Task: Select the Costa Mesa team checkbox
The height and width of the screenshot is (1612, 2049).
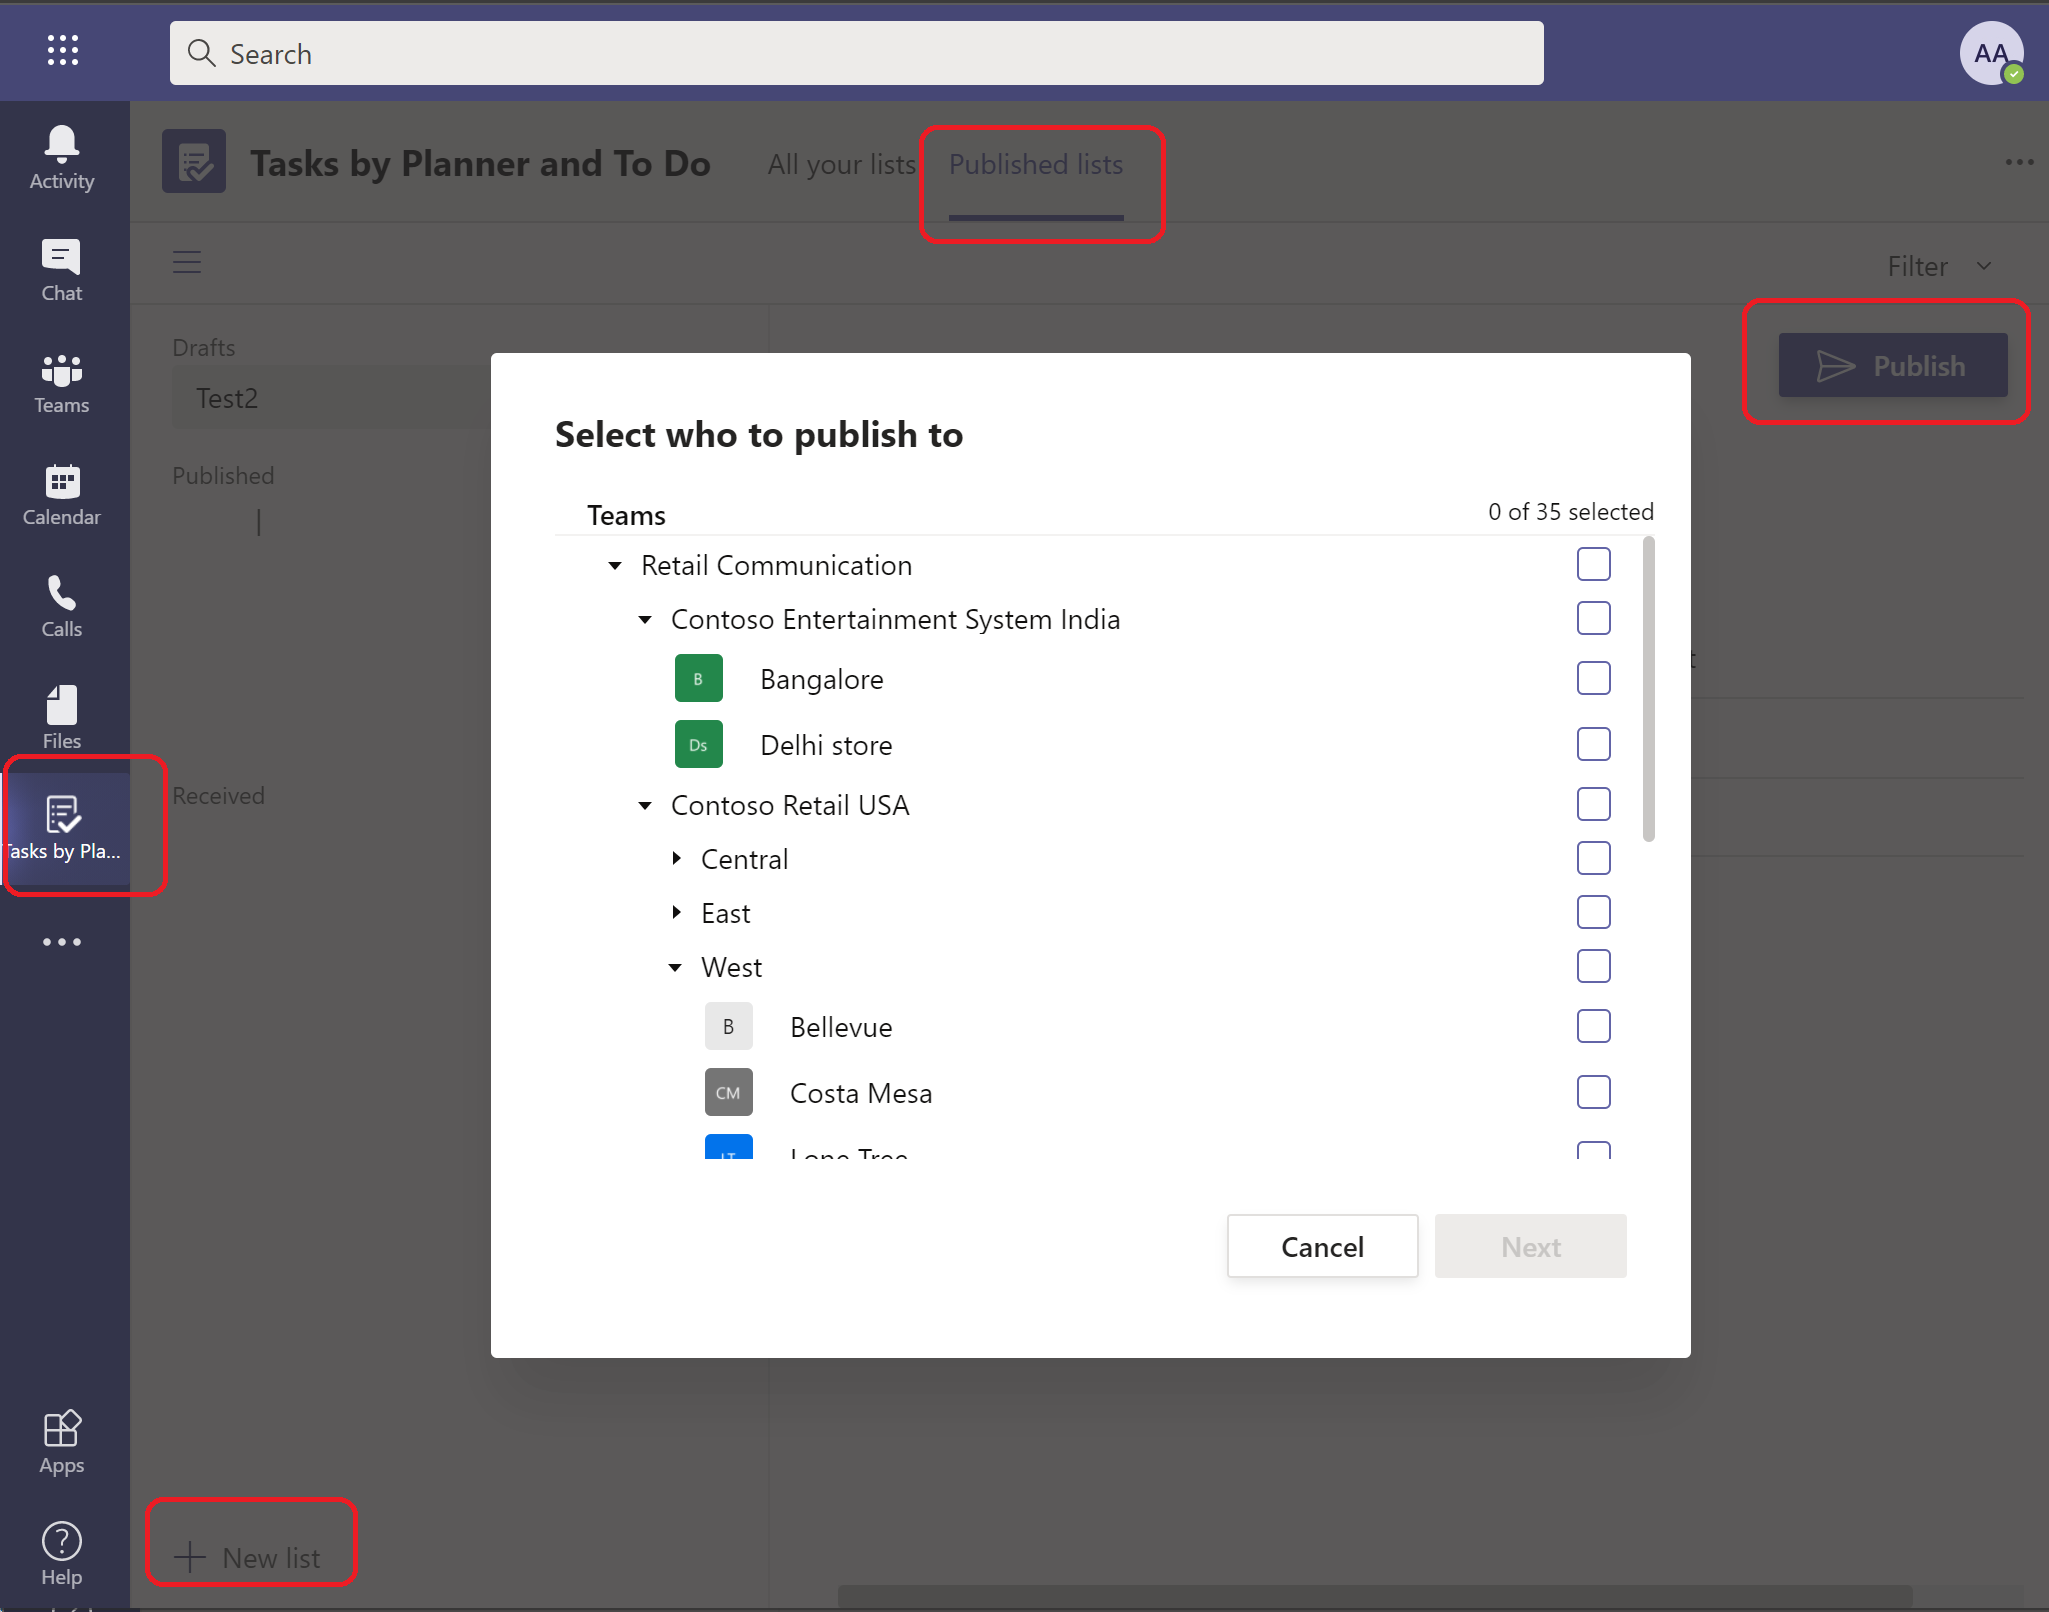Action: click(1593, 1093)
